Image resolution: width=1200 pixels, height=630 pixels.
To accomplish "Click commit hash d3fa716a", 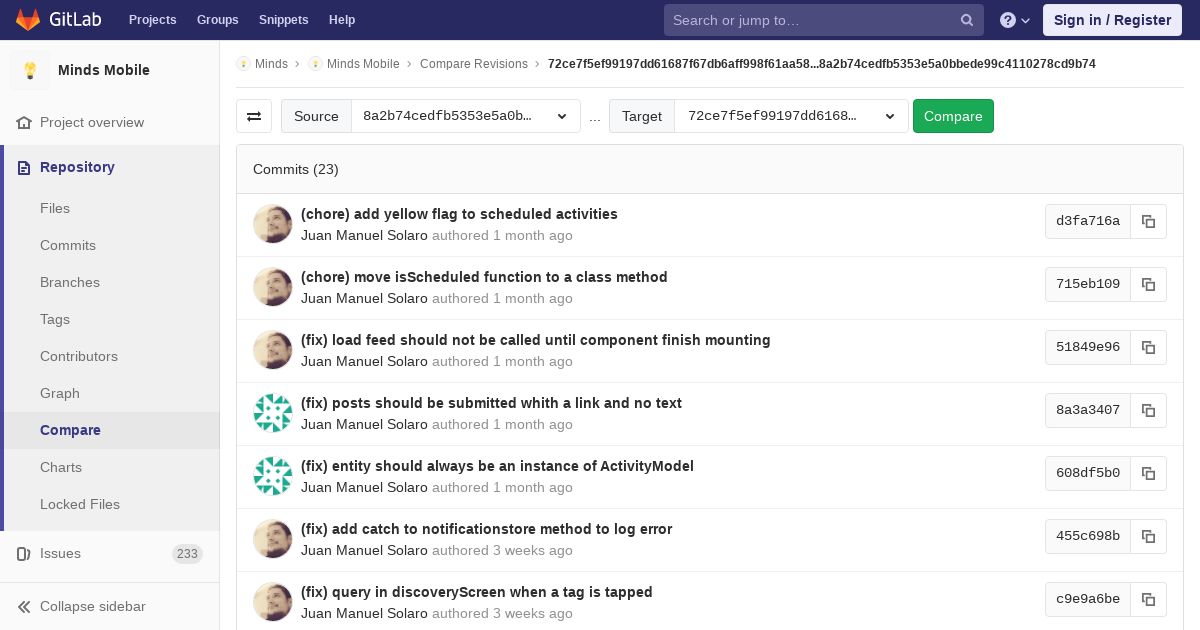I will tap(1088, 221).
